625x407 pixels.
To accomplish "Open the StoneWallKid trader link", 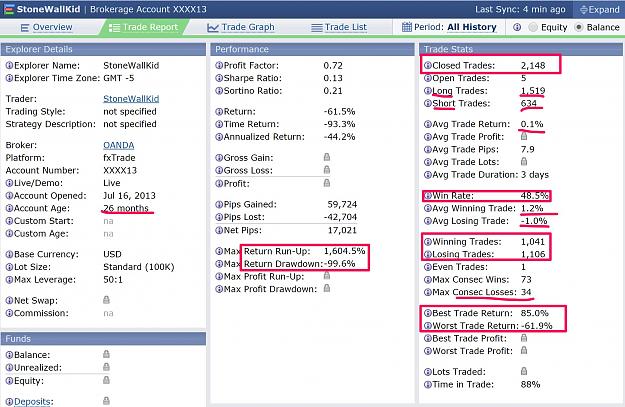I will pos(131,98).
